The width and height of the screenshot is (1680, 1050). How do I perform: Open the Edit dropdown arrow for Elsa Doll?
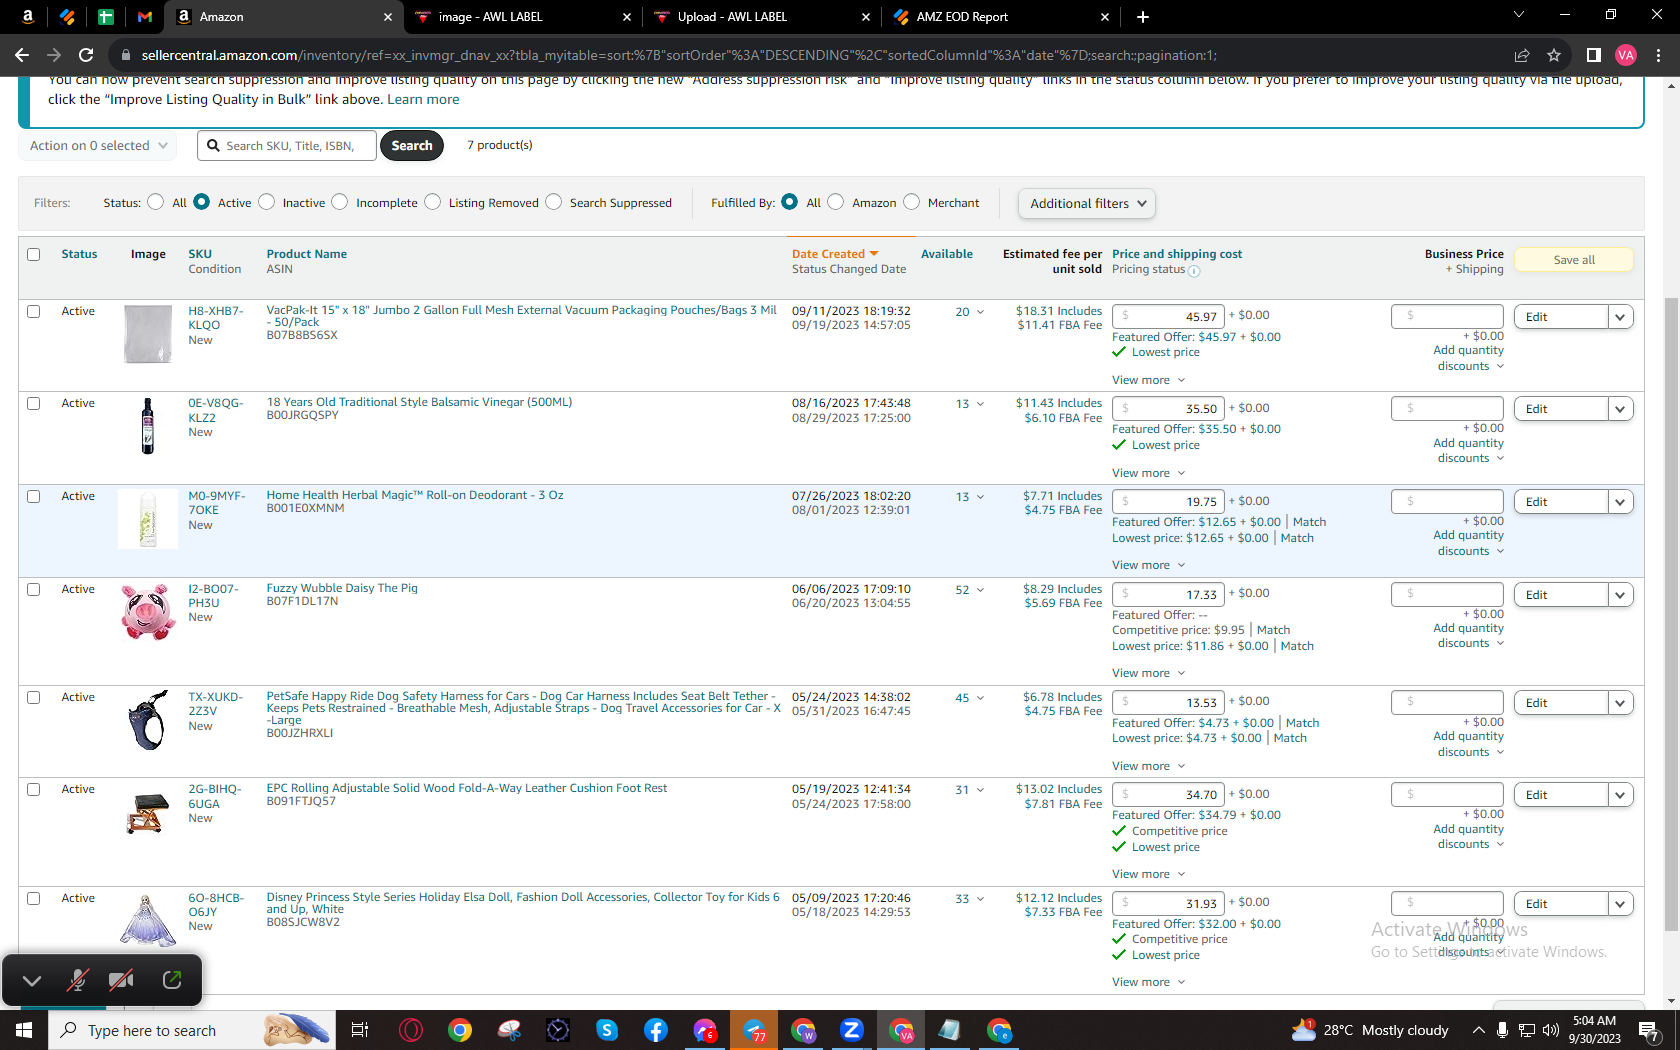pos(1620,904)
